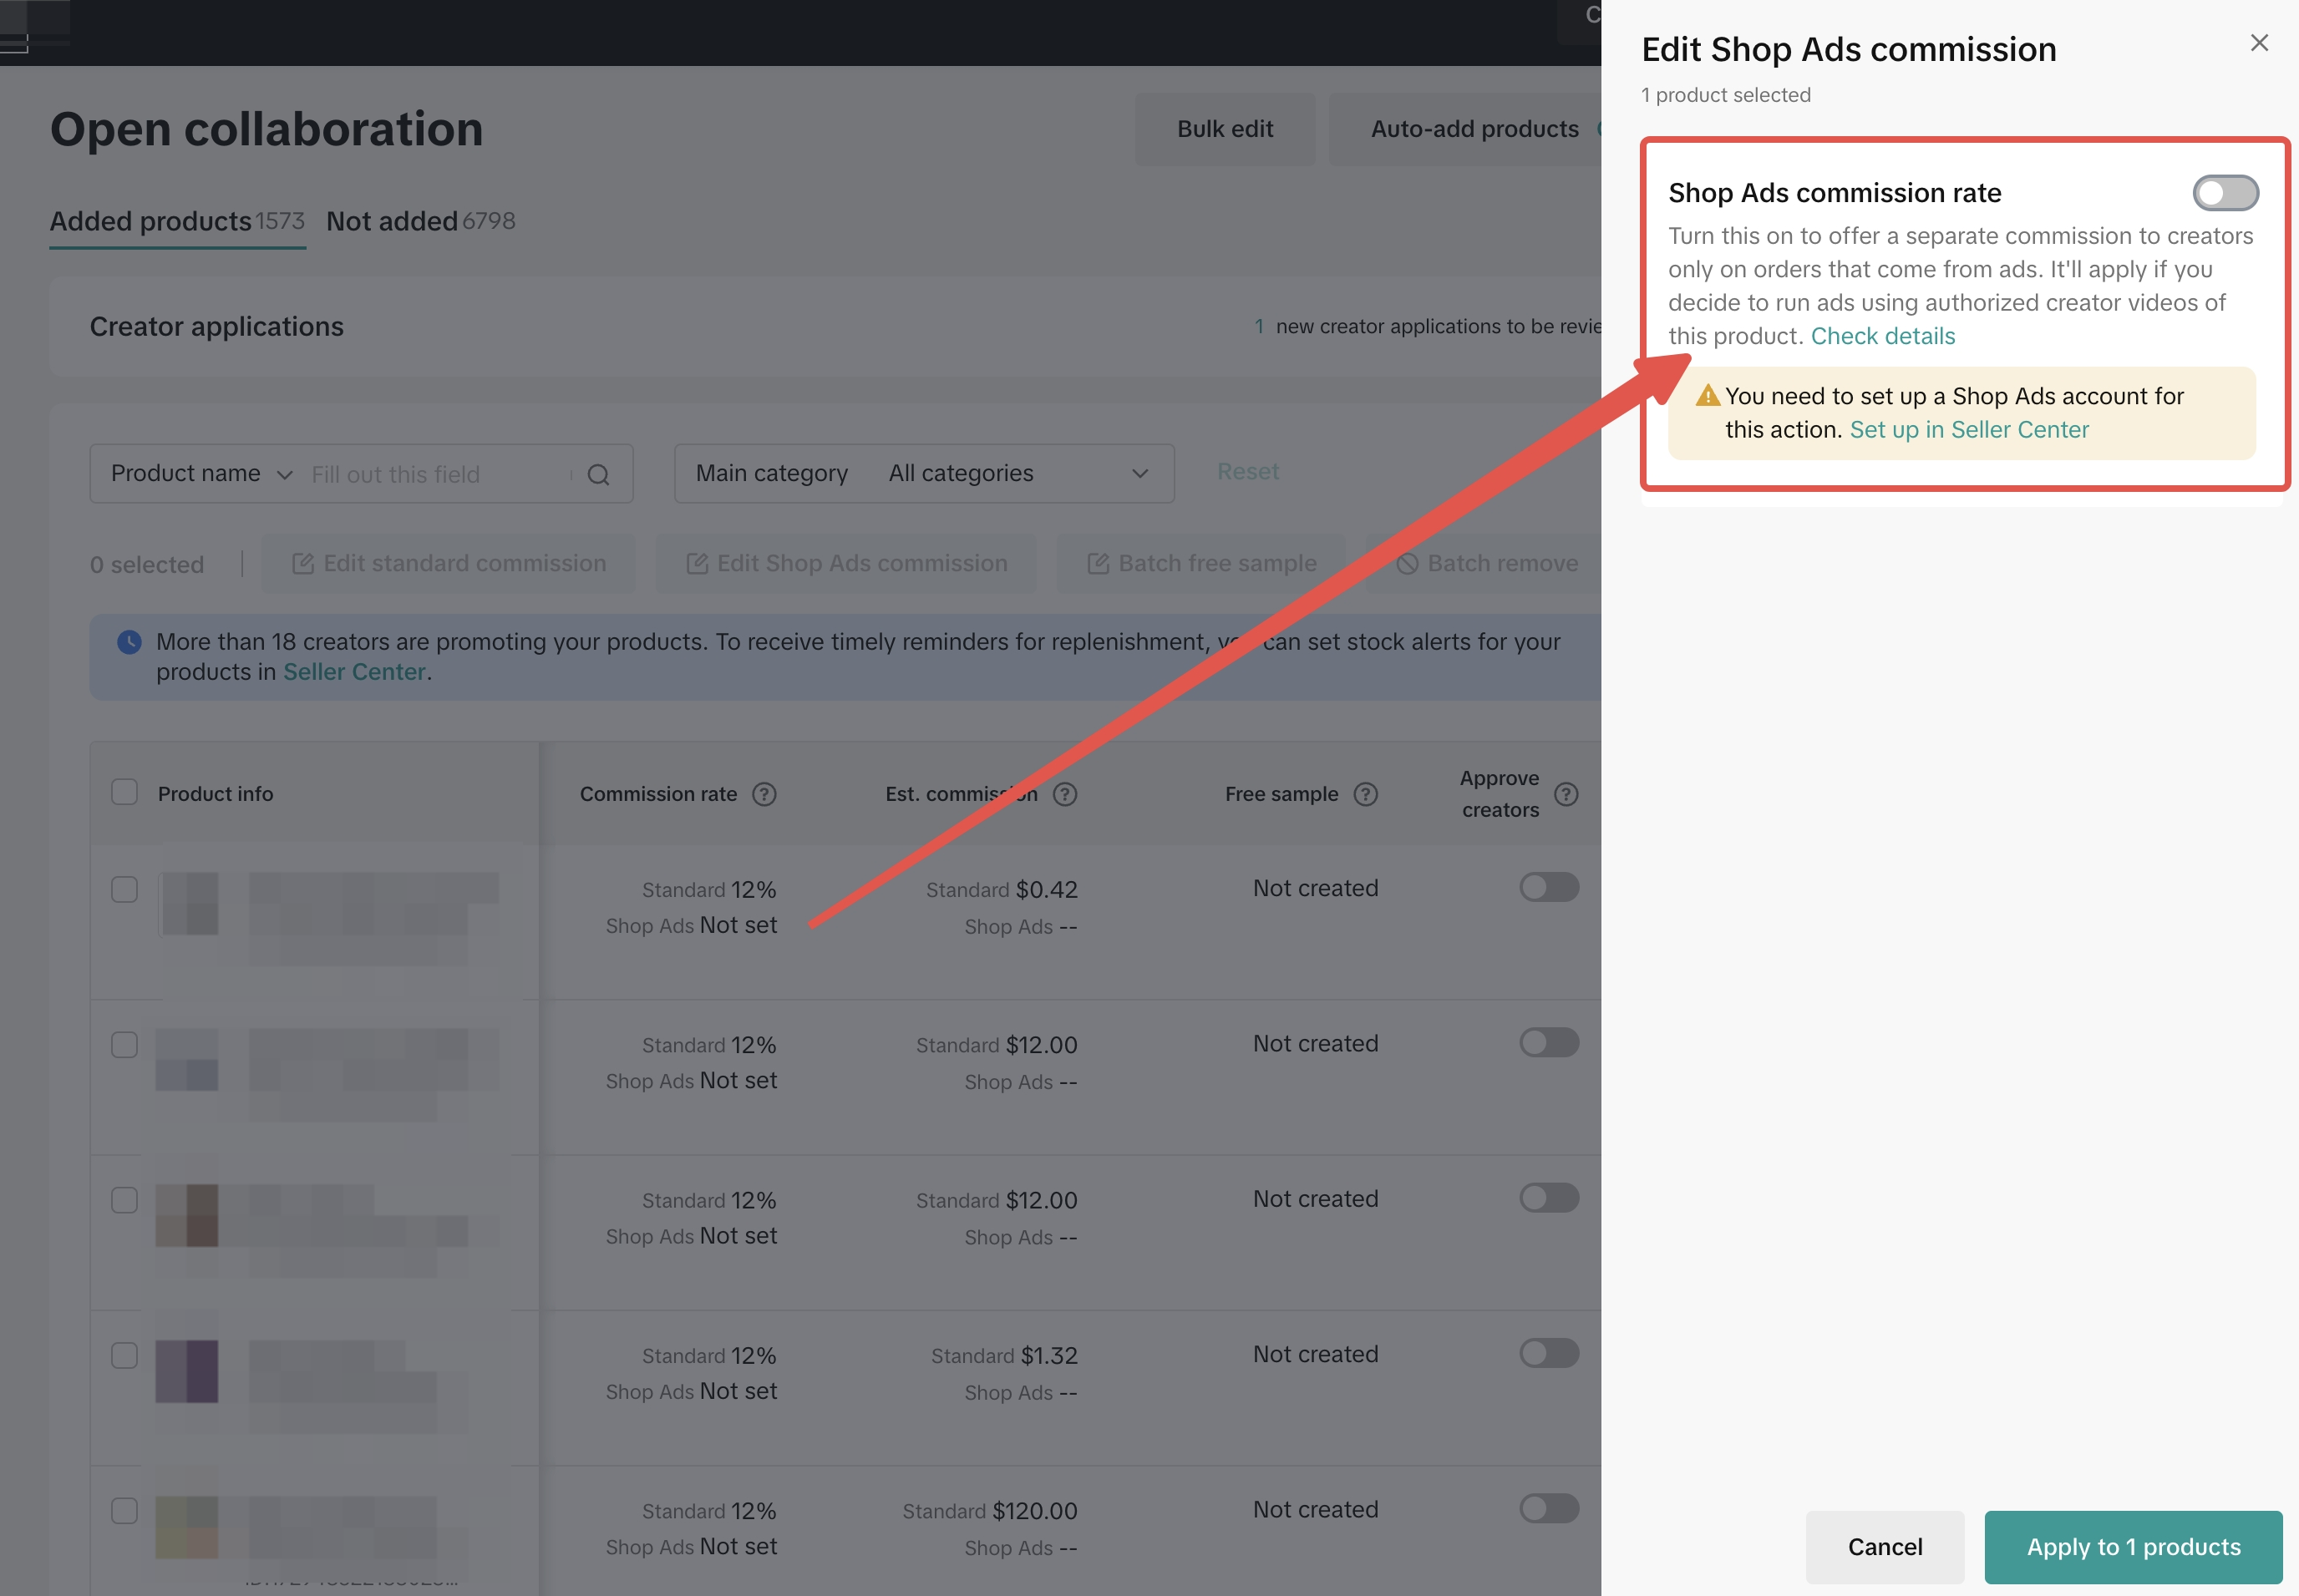Click Apply to 1 products button

2132,1546
